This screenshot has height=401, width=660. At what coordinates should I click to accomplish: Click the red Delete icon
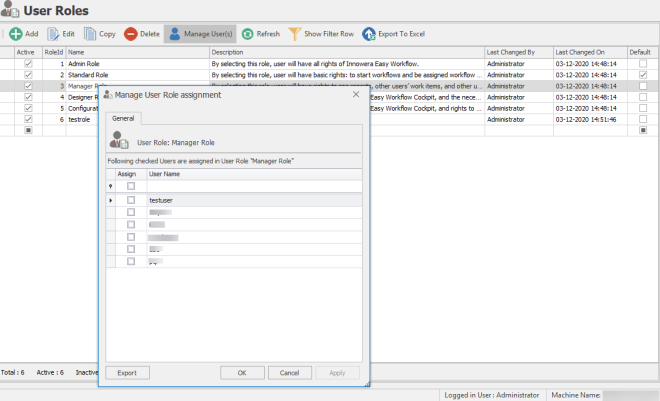pos(130,34)
